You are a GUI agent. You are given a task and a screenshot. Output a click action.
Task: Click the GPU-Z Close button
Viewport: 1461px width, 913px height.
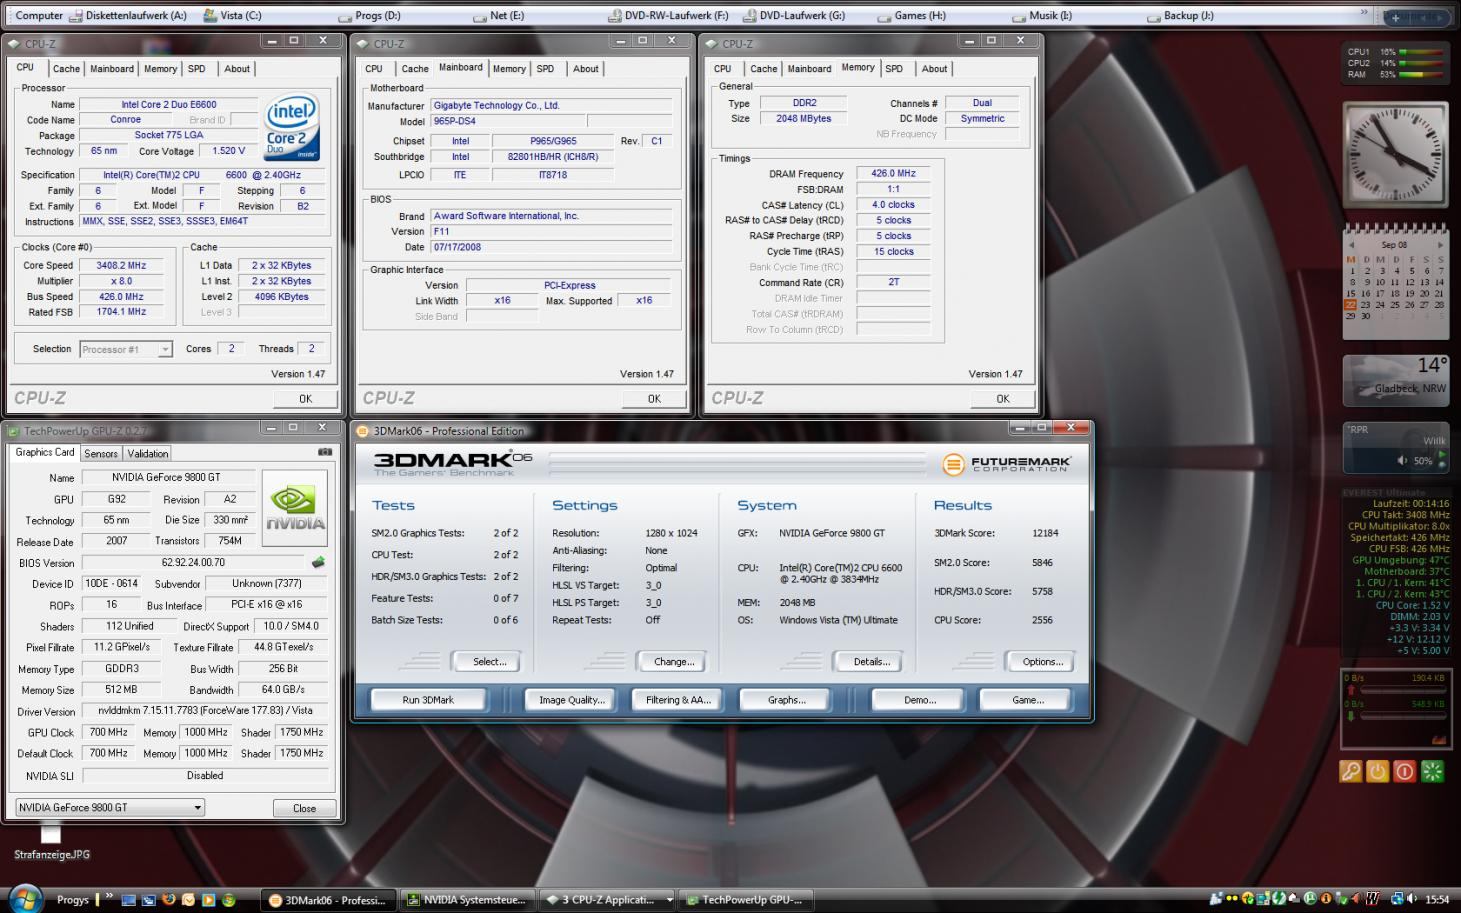(x=305, y=808)
